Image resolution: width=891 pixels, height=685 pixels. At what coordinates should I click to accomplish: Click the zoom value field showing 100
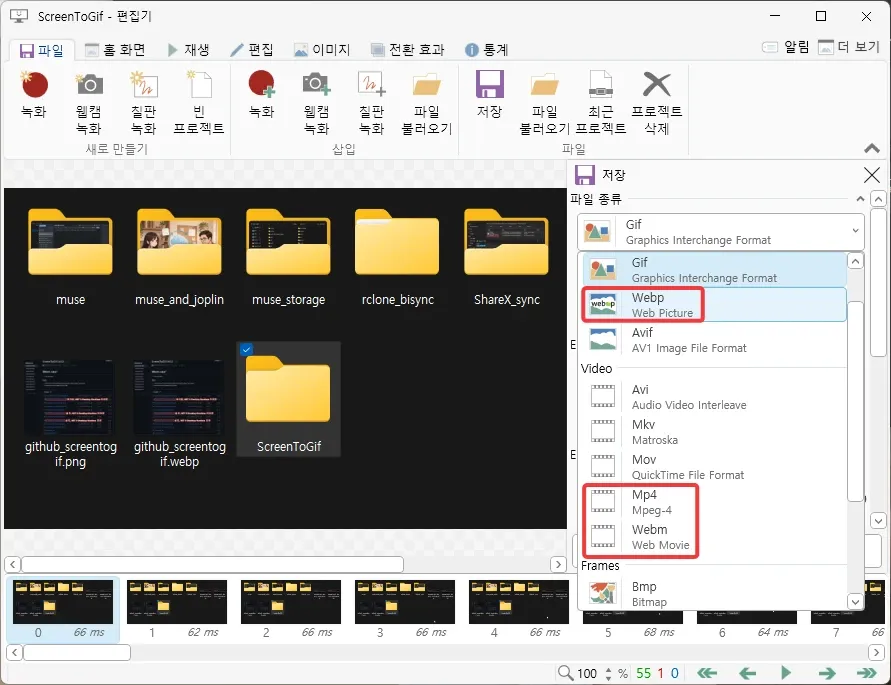click(587, 674)
